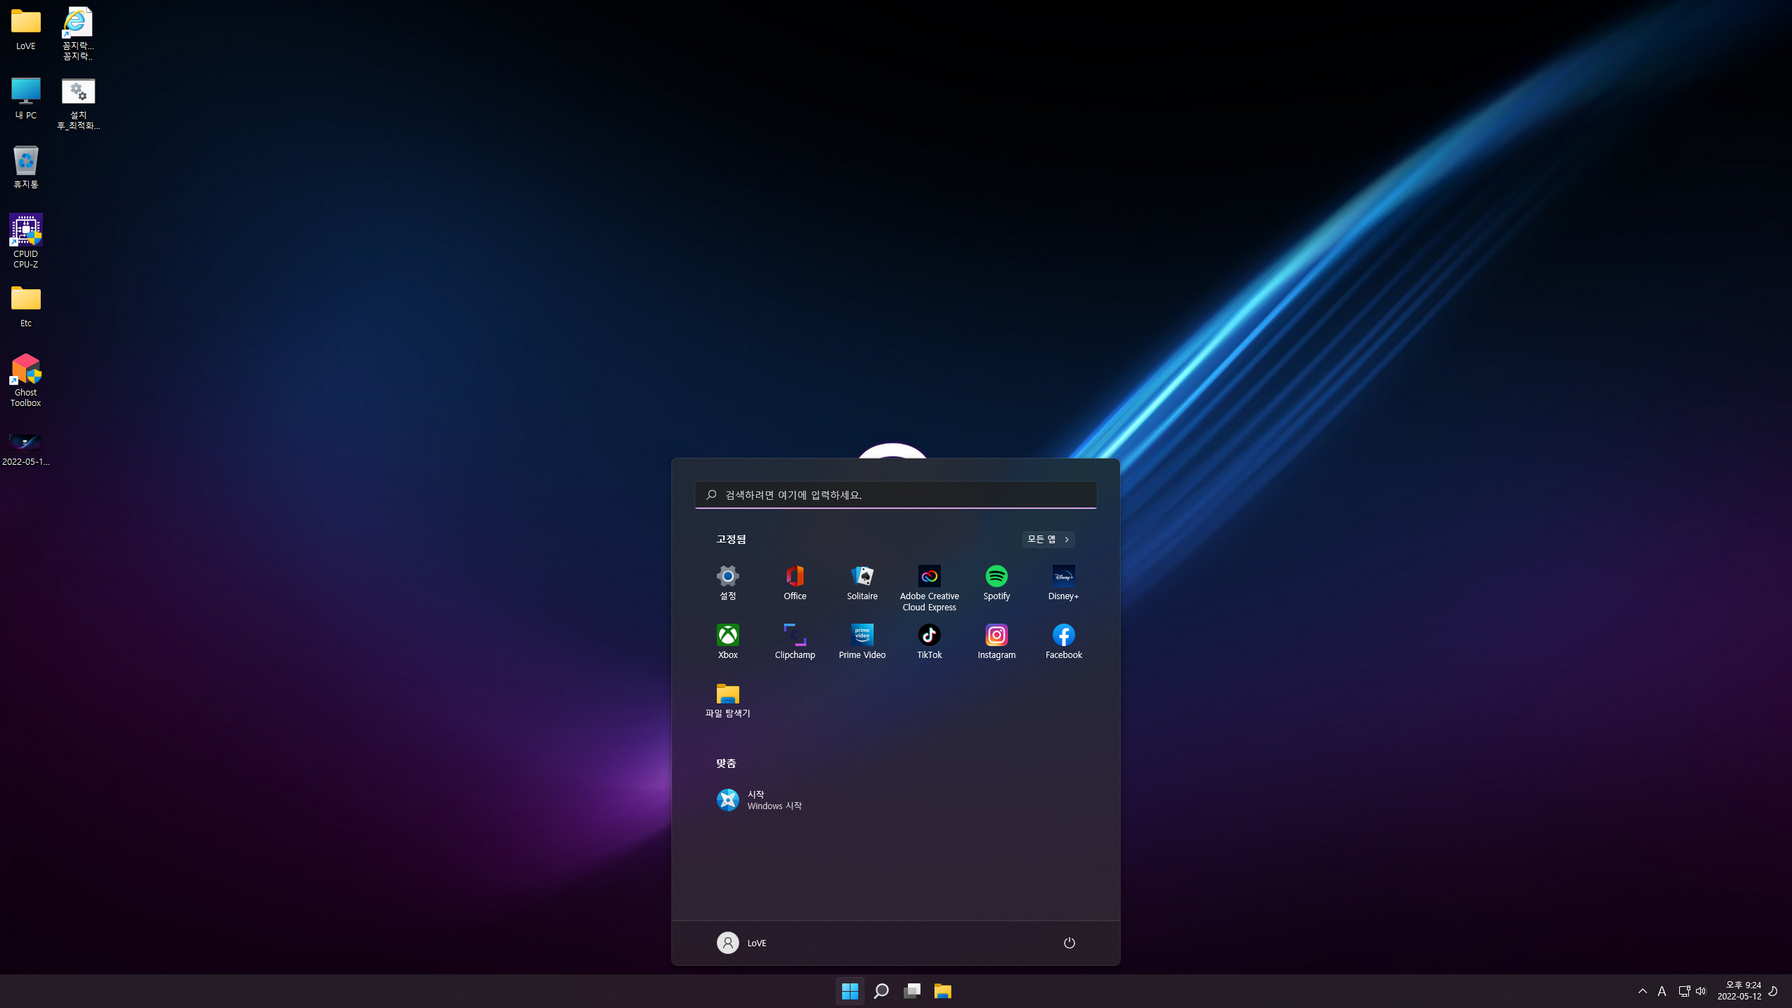Launch TikTok from Start menu
Viewport: 1792px width, 1008px height.
(x=929, y=642)
